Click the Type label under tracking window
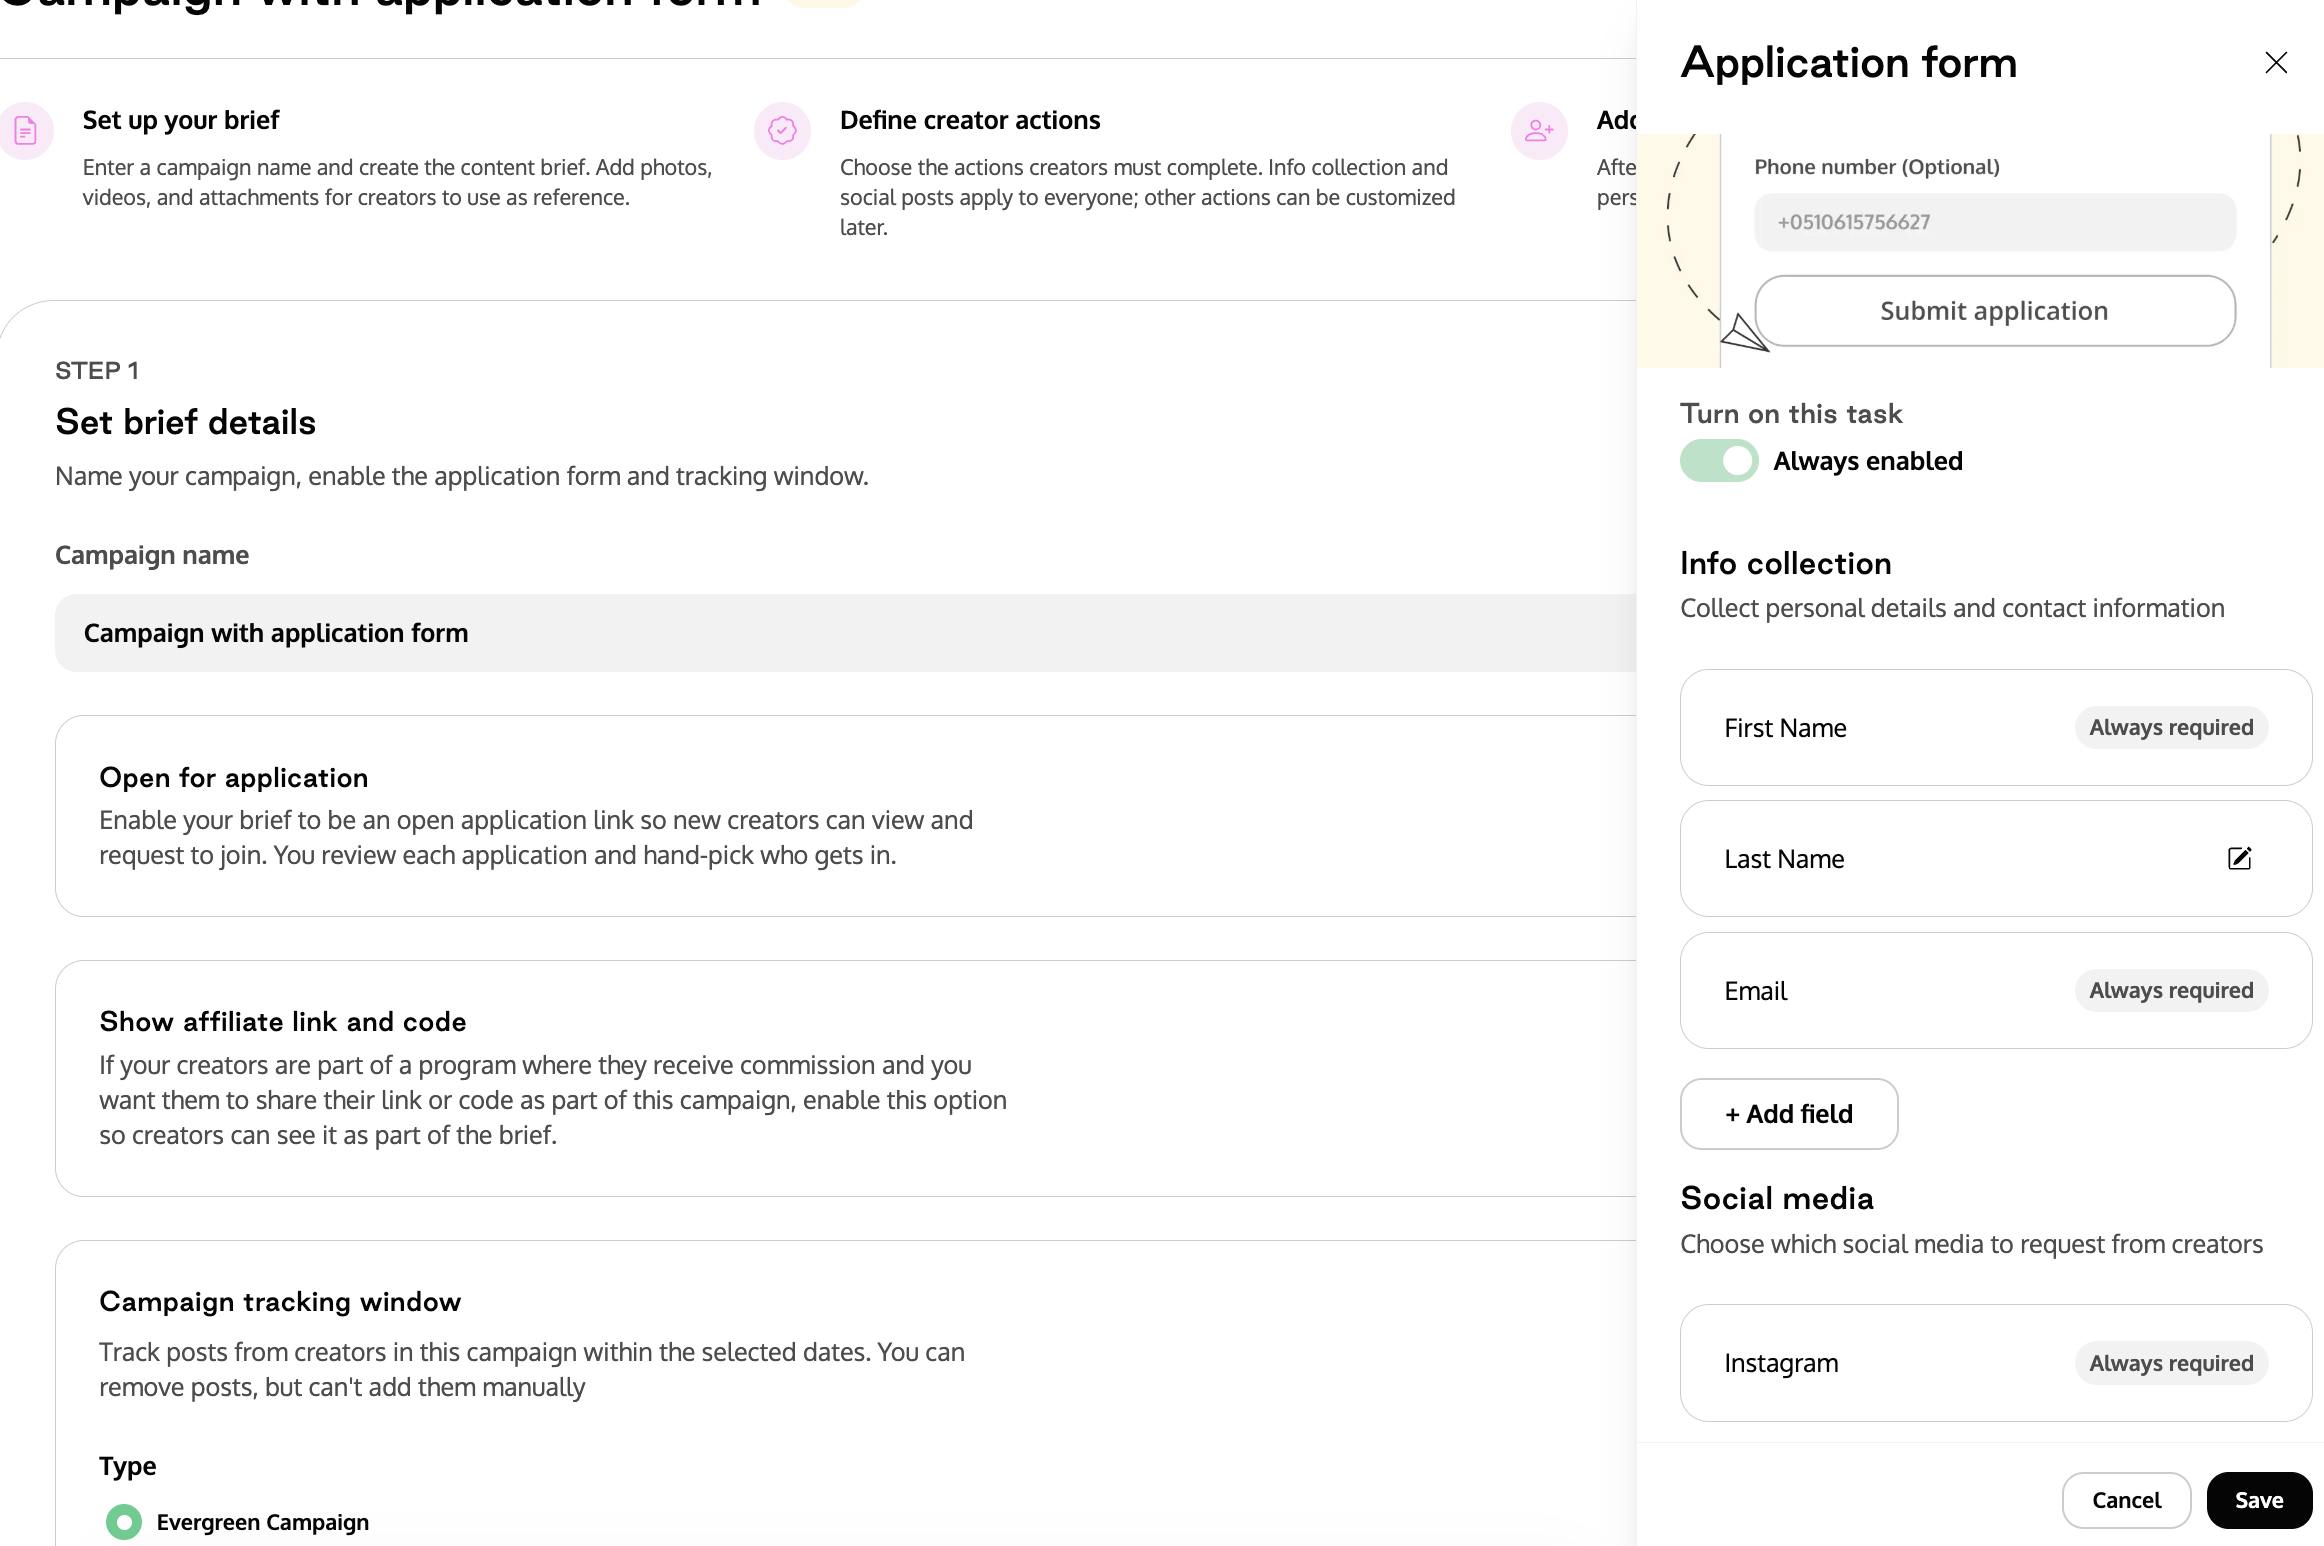This screenshot has width=2324, height=1546. [x=128, y=1466]
